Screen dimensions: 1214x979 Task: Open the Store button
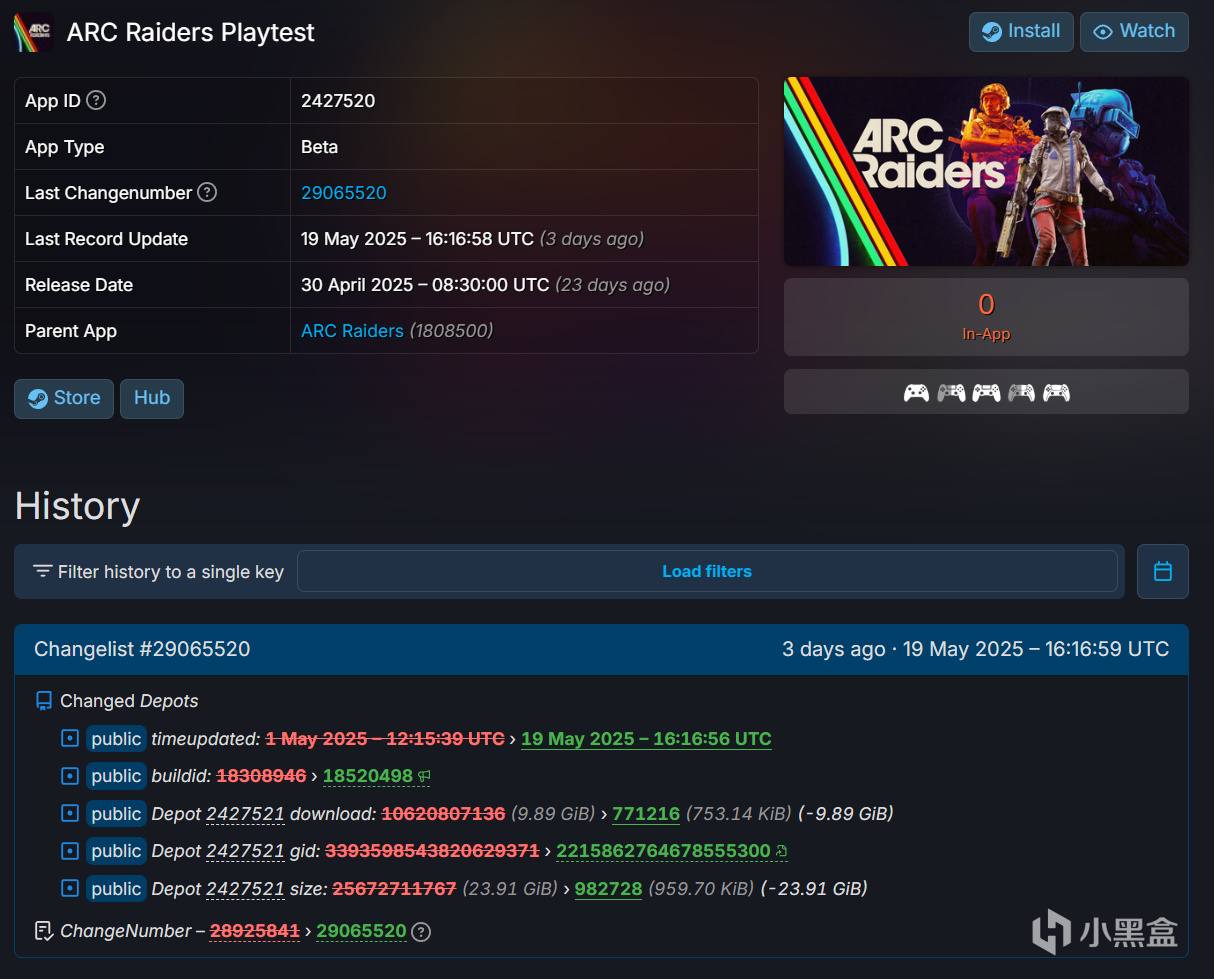[x=64, y=398]
